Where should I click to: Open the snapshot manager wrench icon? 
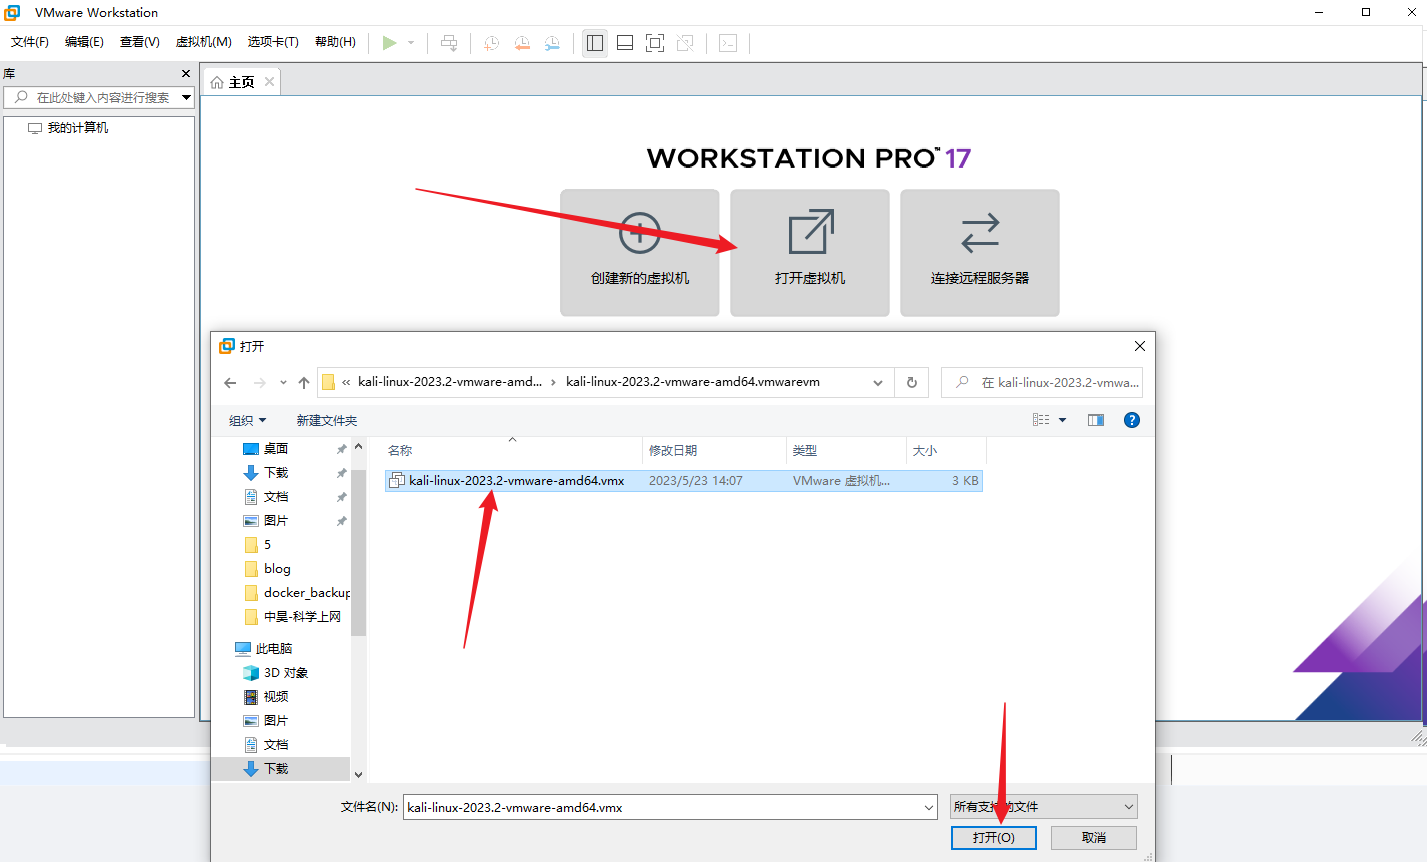(x=552, y=43)
